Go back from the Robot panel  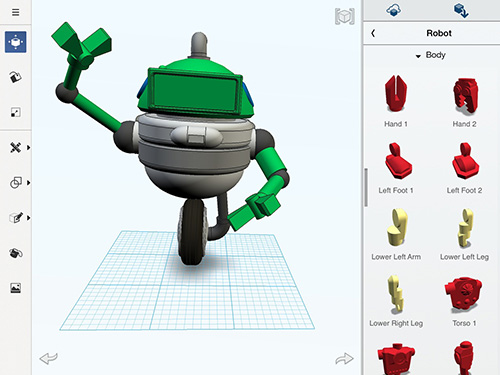[x=373, y=33]
